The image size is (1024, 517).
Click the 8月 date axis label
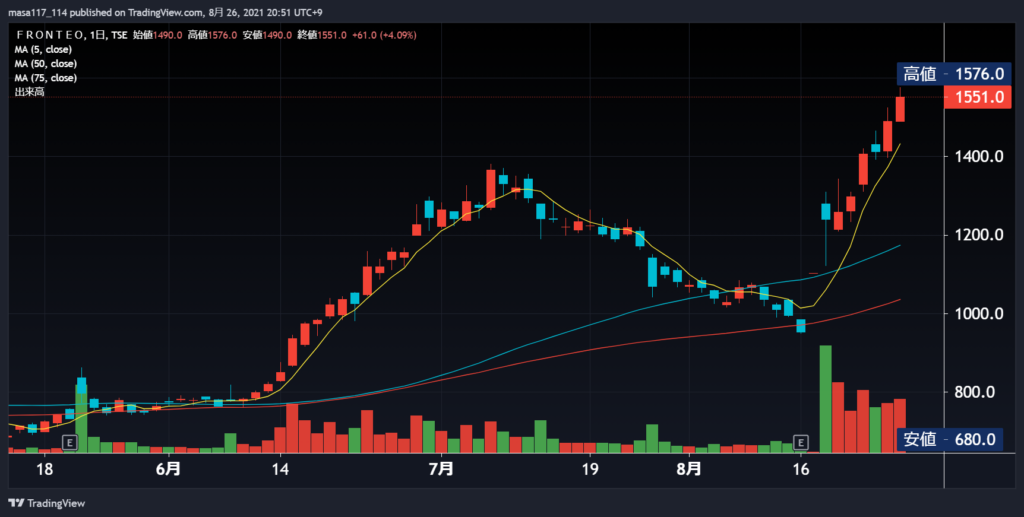point(689,469)
